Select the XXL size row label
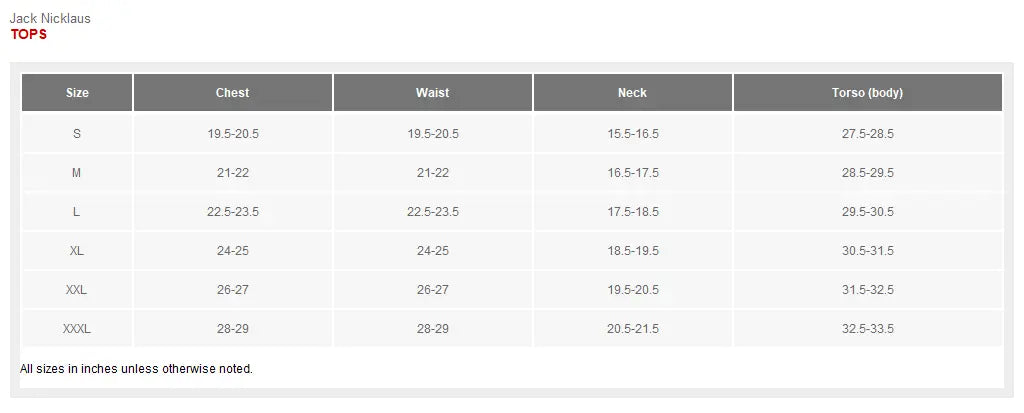Viewport: 1024px width, 413px height. pos(77,290)
